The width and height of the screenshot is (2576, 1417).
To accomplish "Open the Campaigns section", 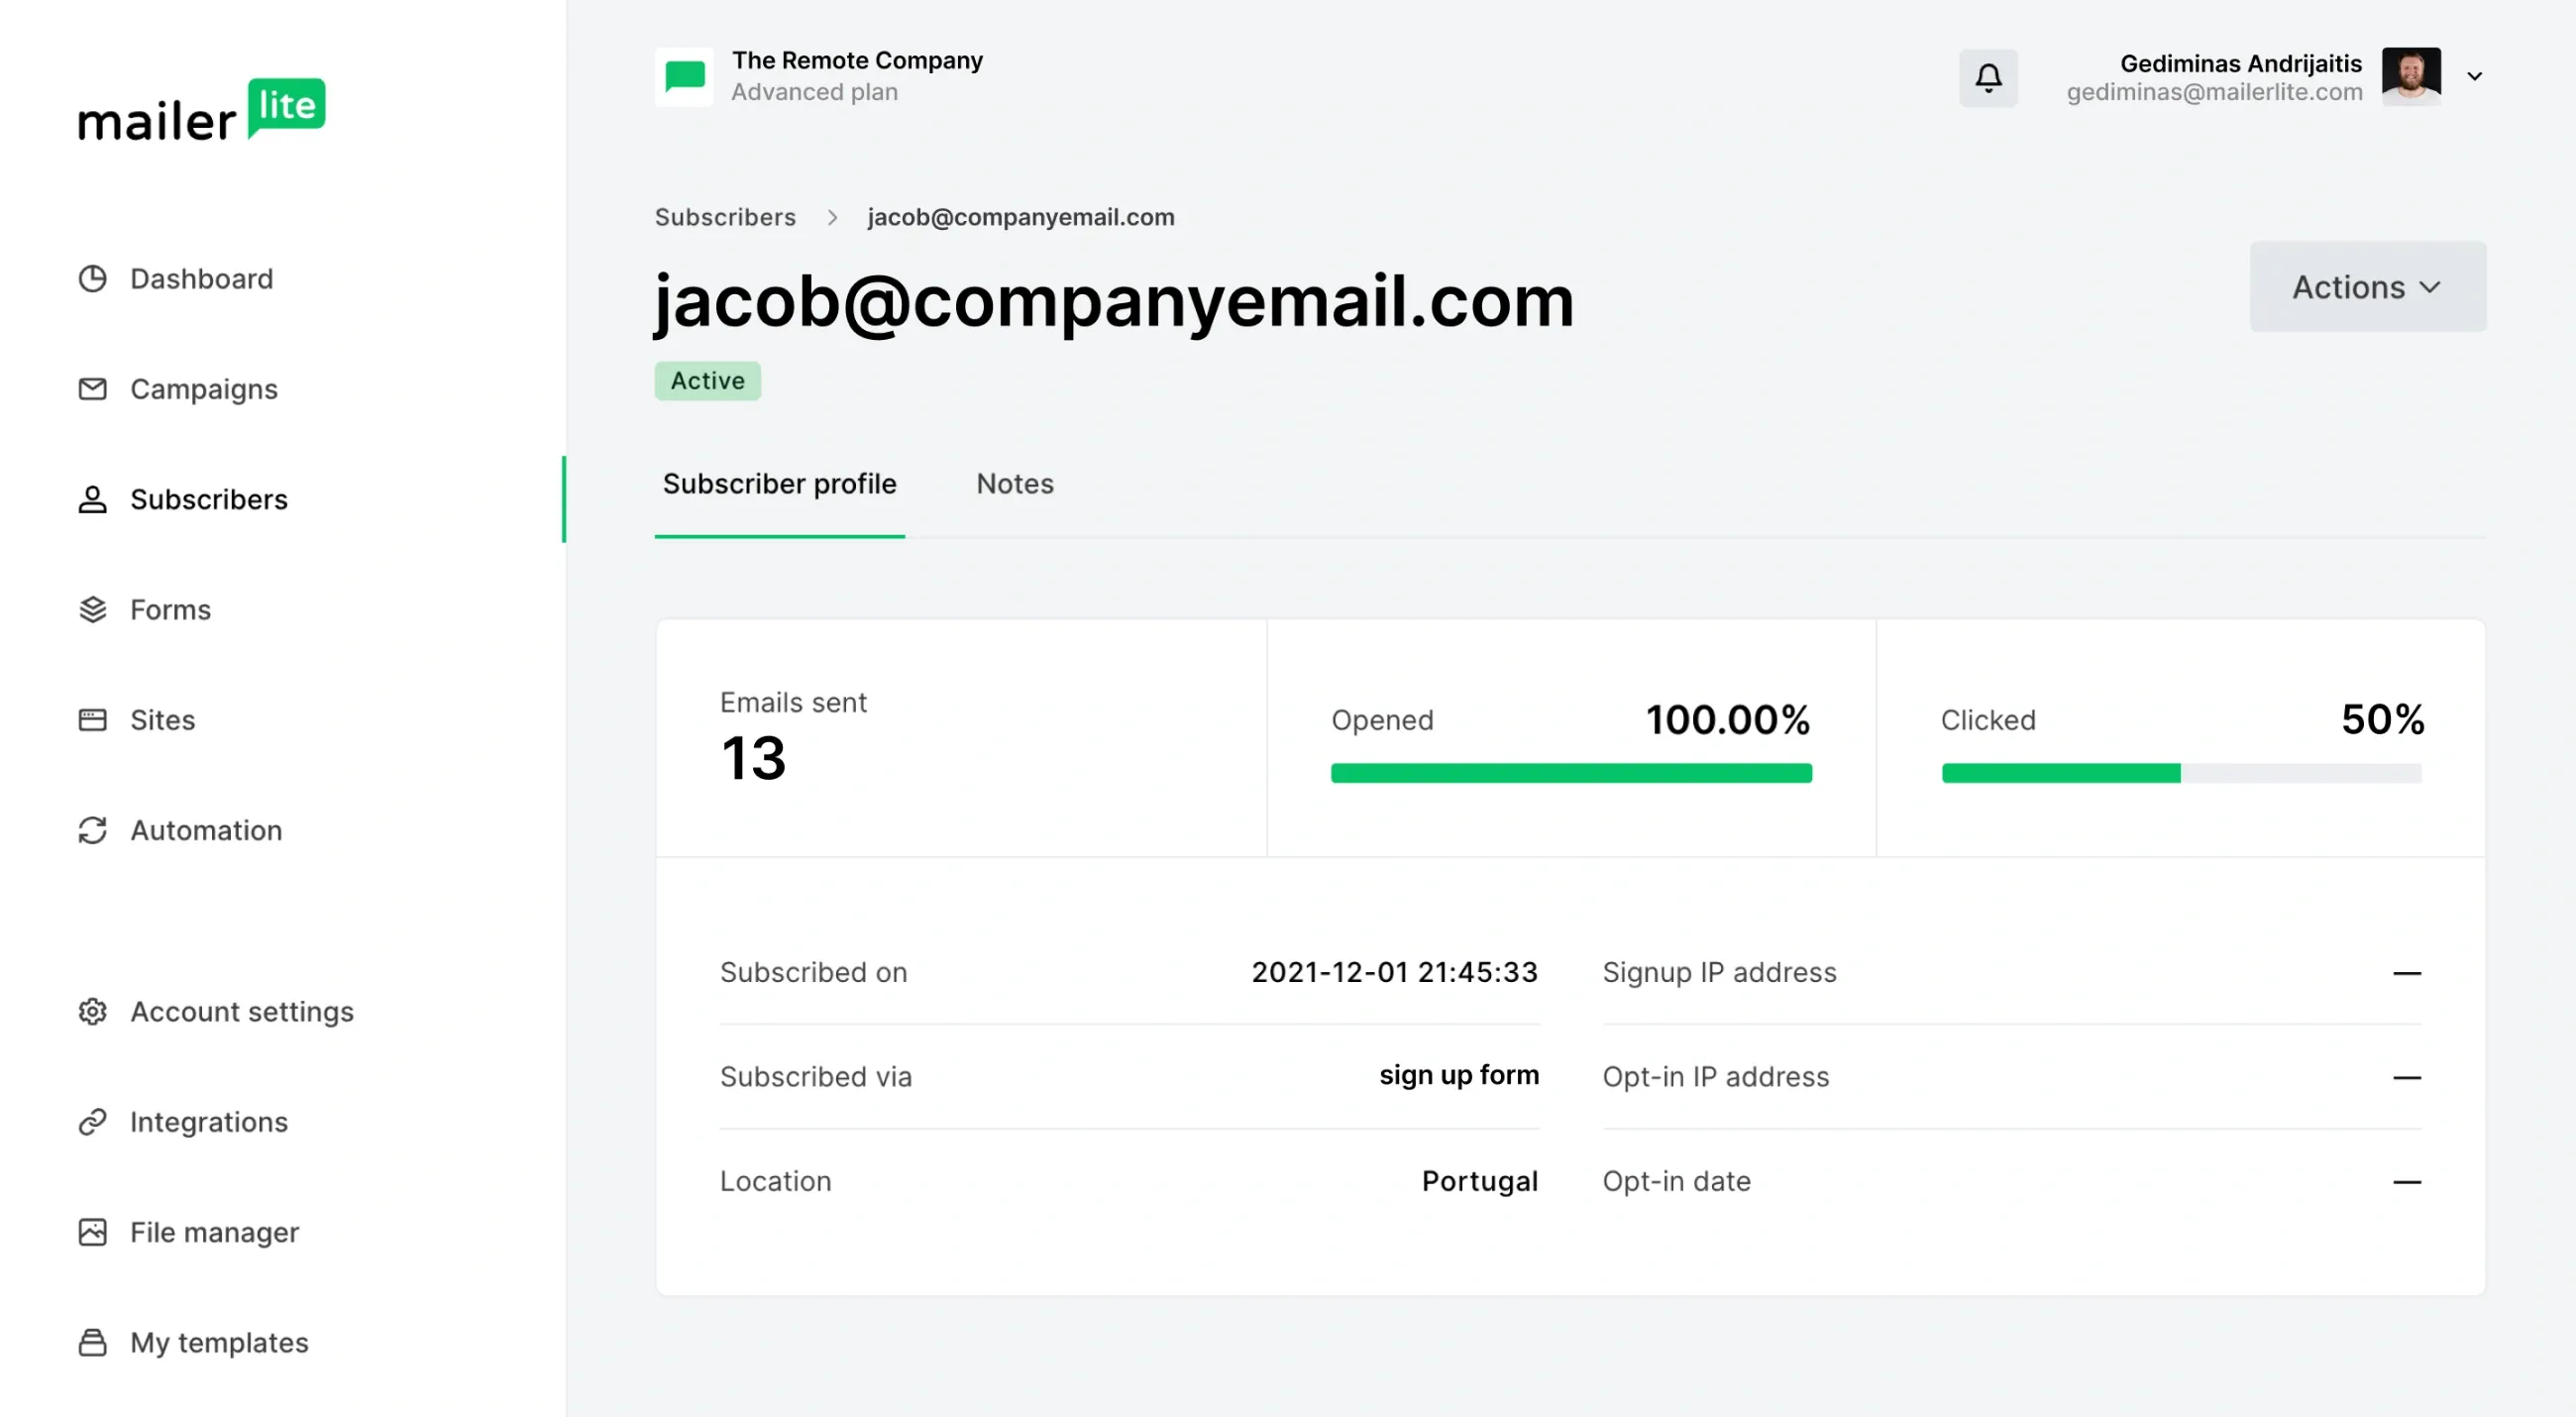I will click(204, 387).
